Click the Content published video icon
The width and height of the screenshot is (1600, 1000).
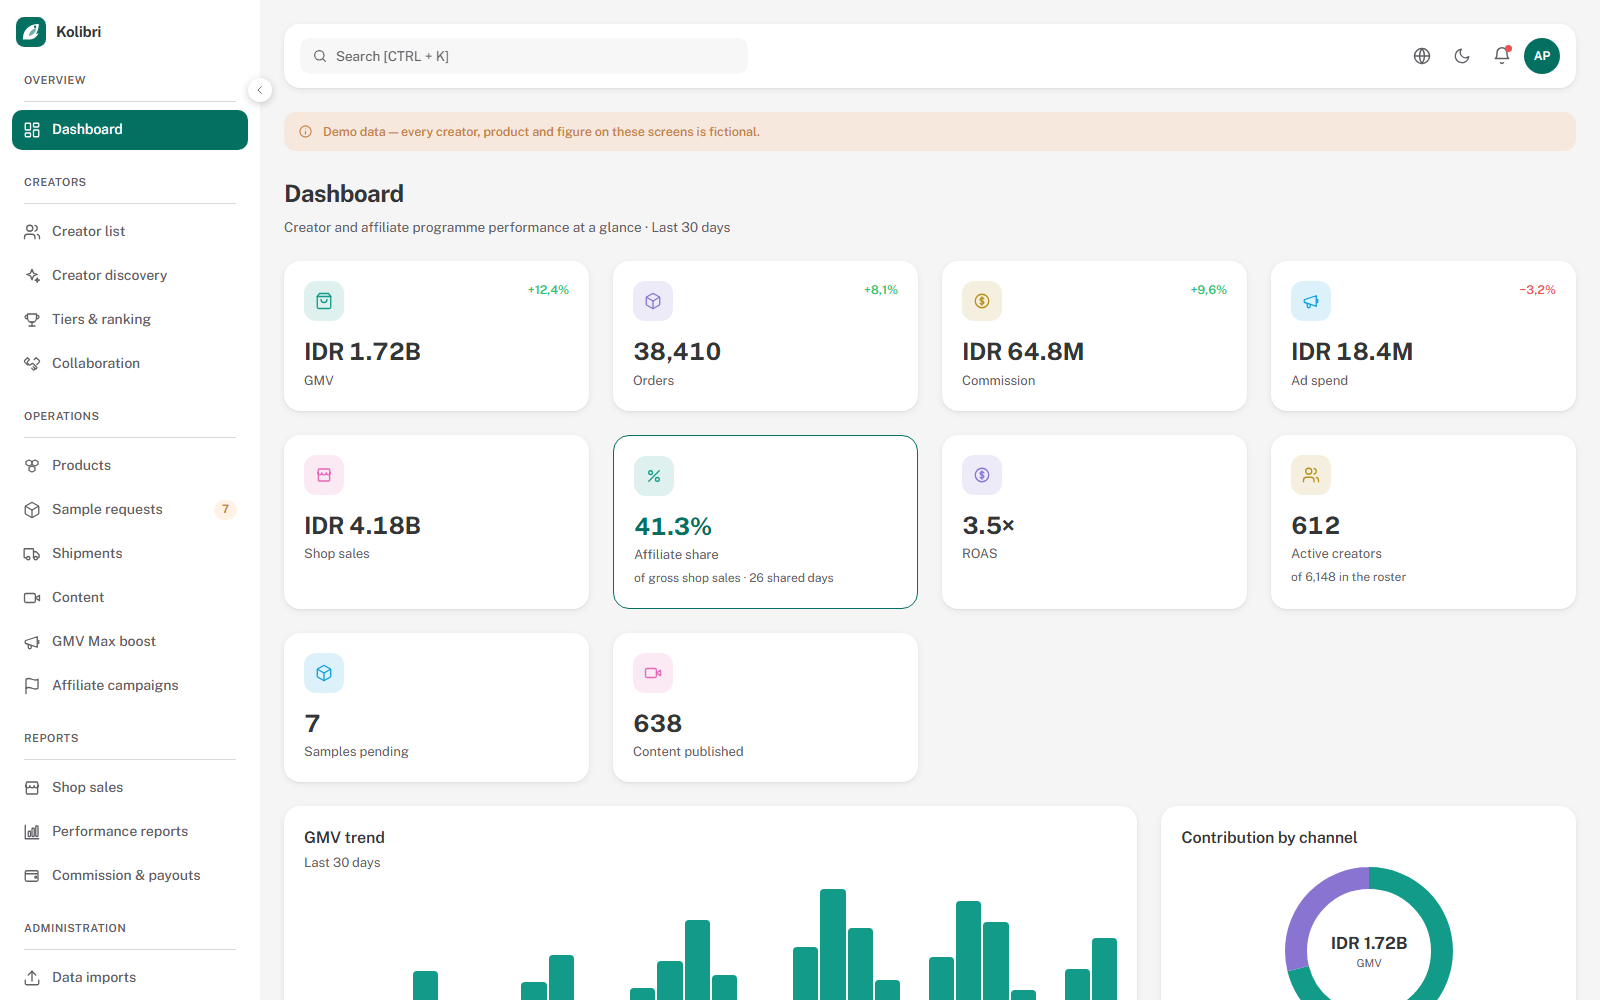(653, 673)
